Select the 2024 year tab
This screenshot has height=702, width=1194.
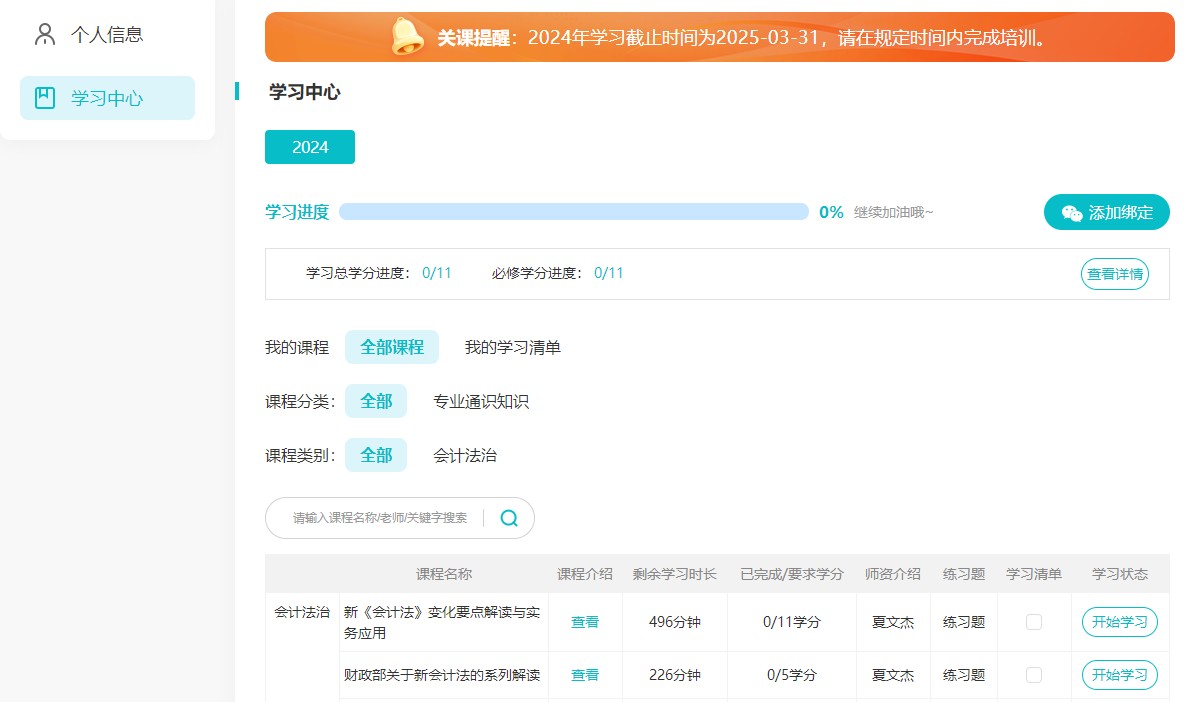coord(309,146)
